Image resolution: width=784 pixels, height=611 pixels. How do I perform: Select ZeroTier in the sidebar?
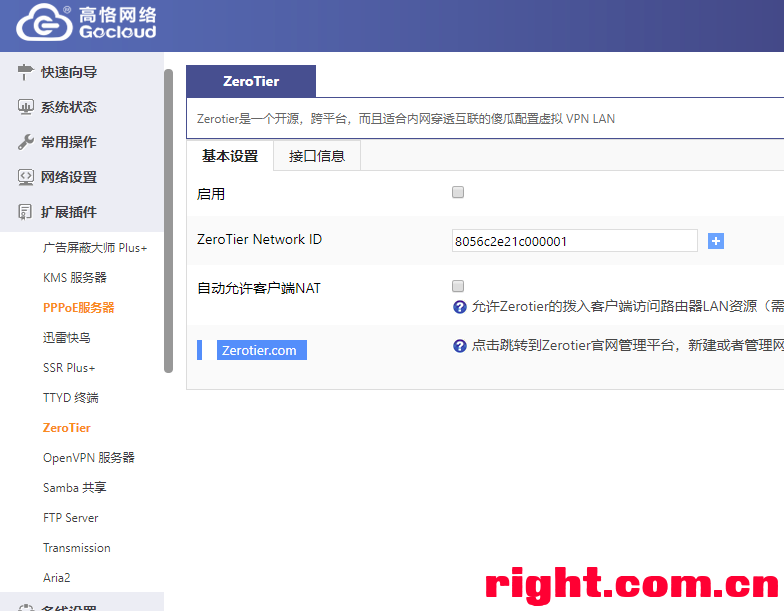(66, 428)
